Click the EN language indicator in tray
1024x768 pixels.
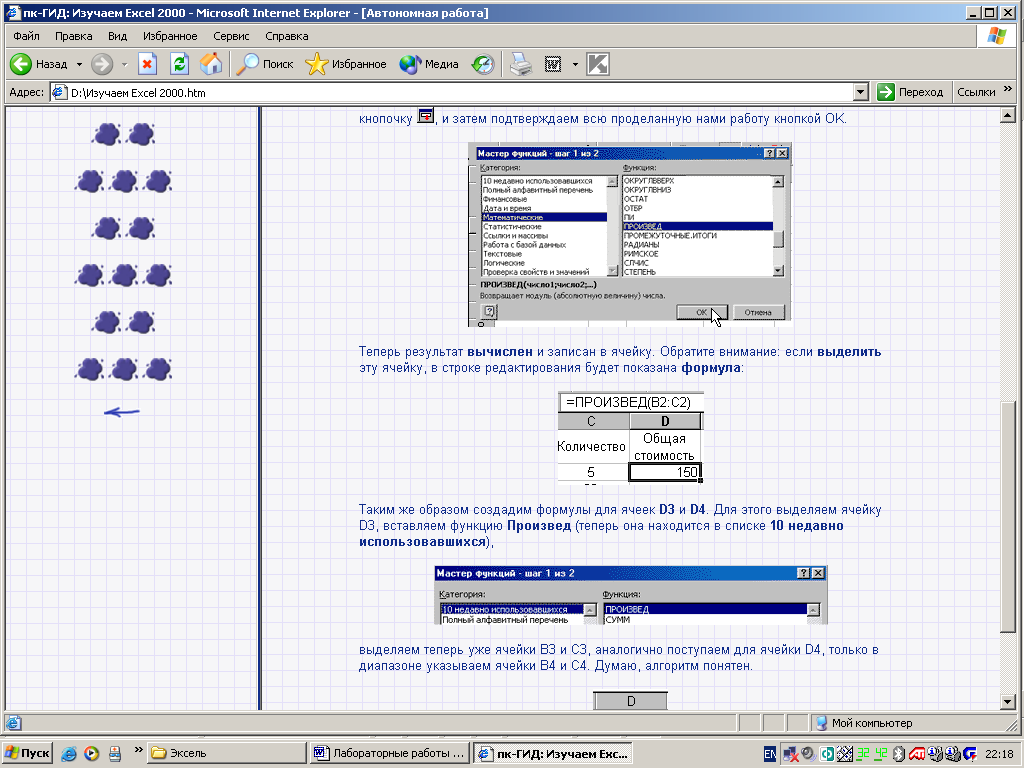[x=770, y=754]
